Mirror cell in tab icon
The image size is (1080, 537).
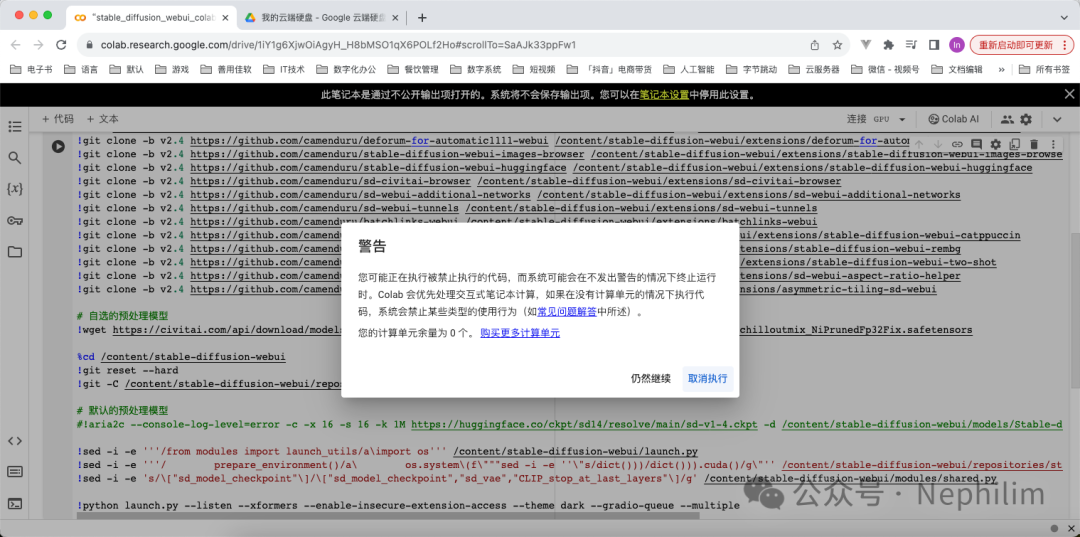[1014, 144]
